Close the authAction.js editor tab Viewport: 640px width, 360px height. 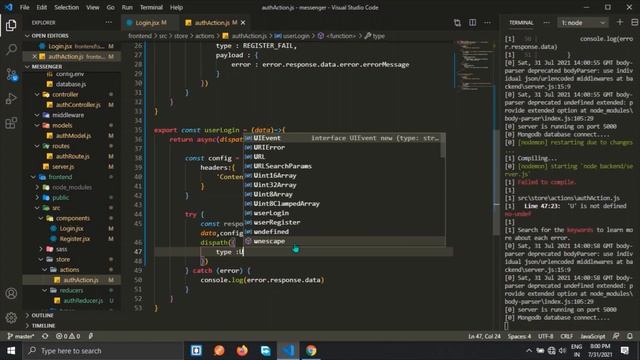click(x=243, y=23)
